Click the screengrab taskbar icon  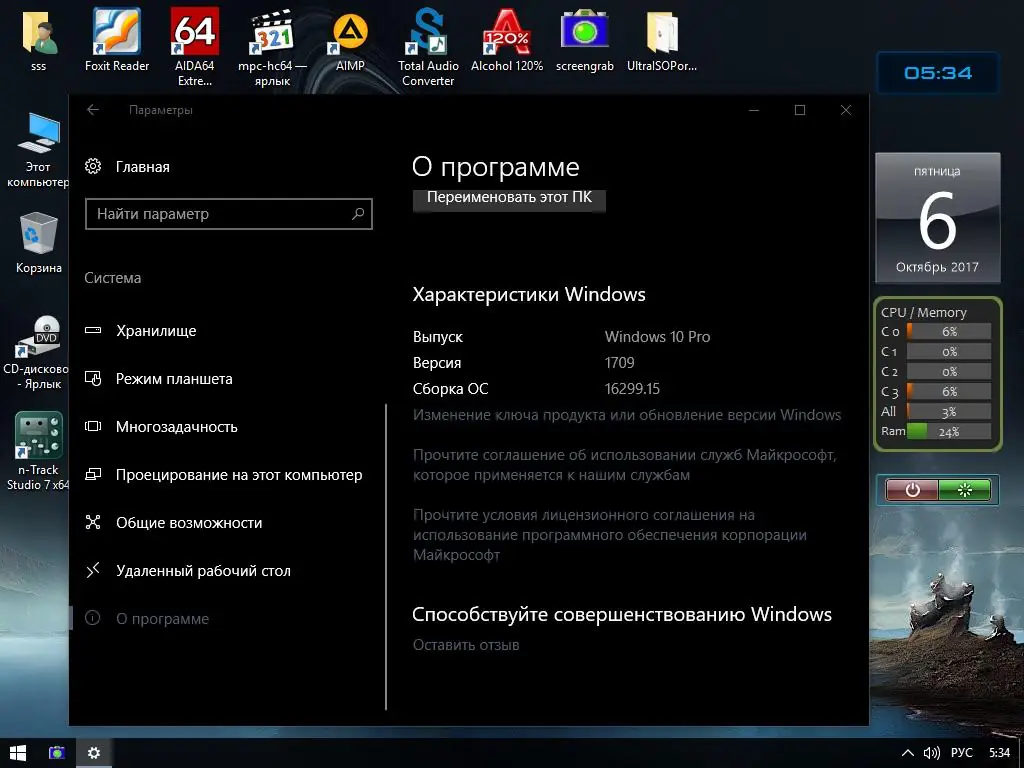57,753
